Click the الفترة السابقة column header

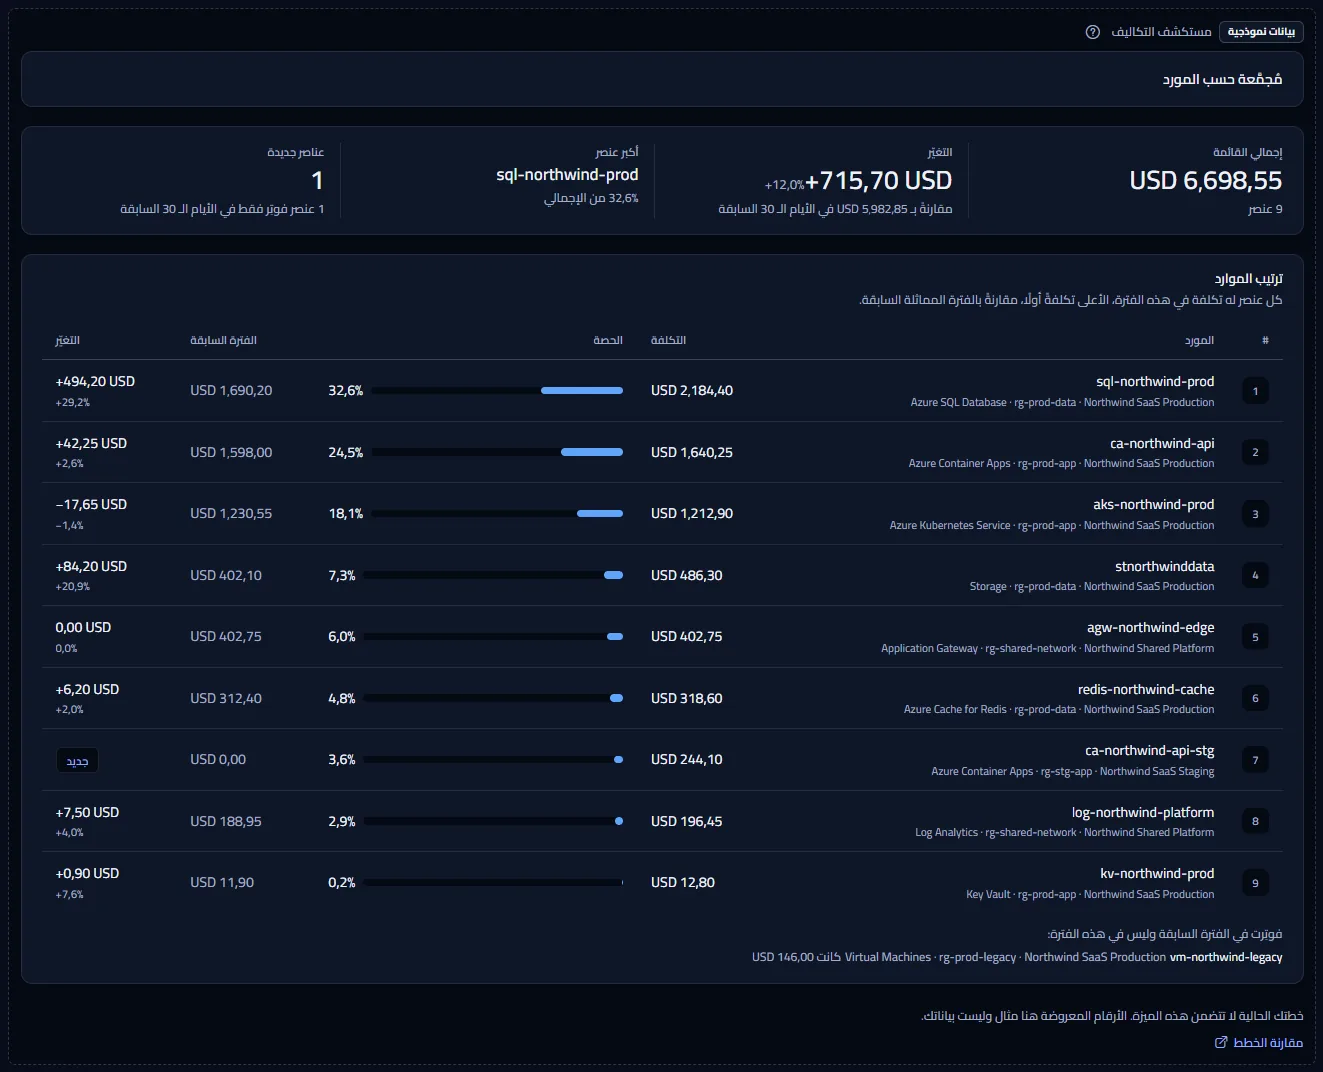(x=223, y=340)
